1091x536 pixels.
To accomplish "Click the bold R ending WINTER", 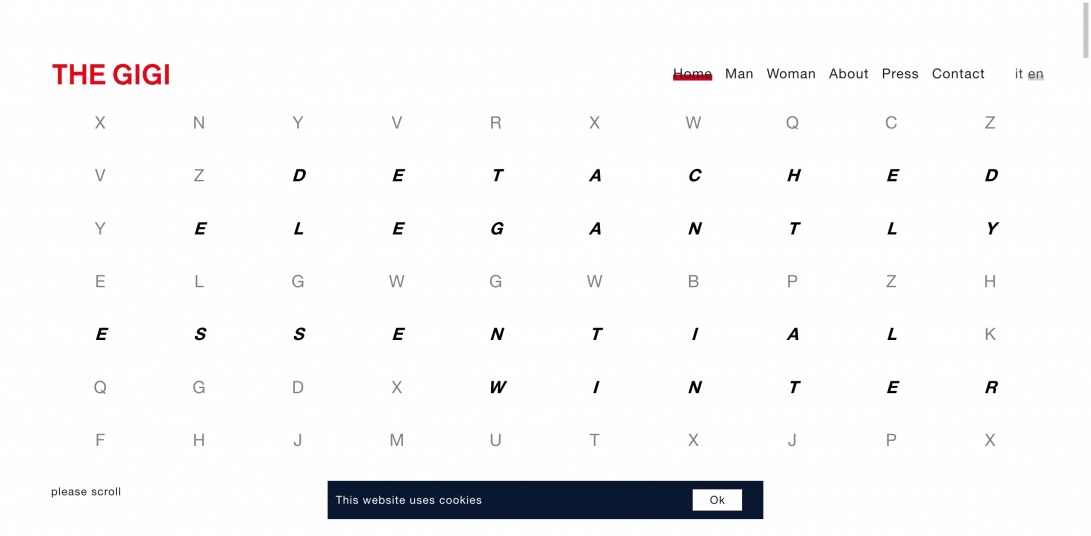I will click(992, 388).
